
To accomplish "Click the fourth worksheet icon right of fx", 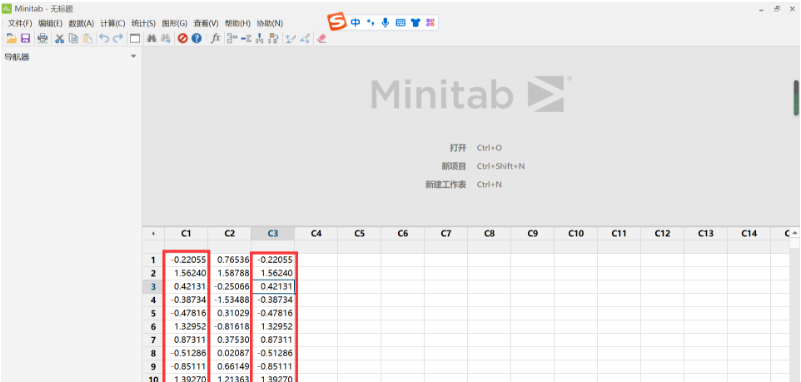I will click(x=274, y=38).
